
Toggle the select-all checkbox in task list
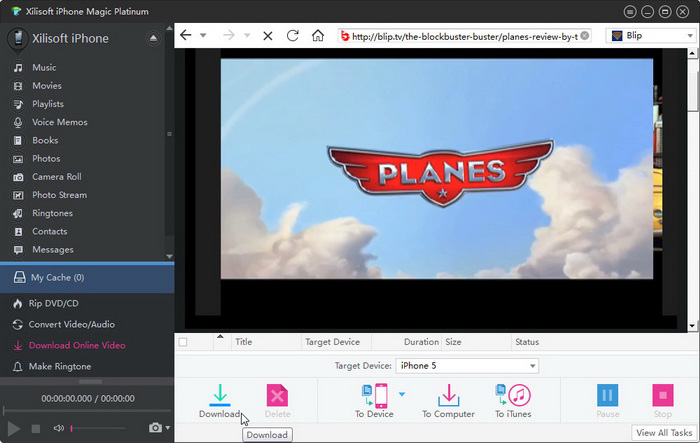coord(182,342)
